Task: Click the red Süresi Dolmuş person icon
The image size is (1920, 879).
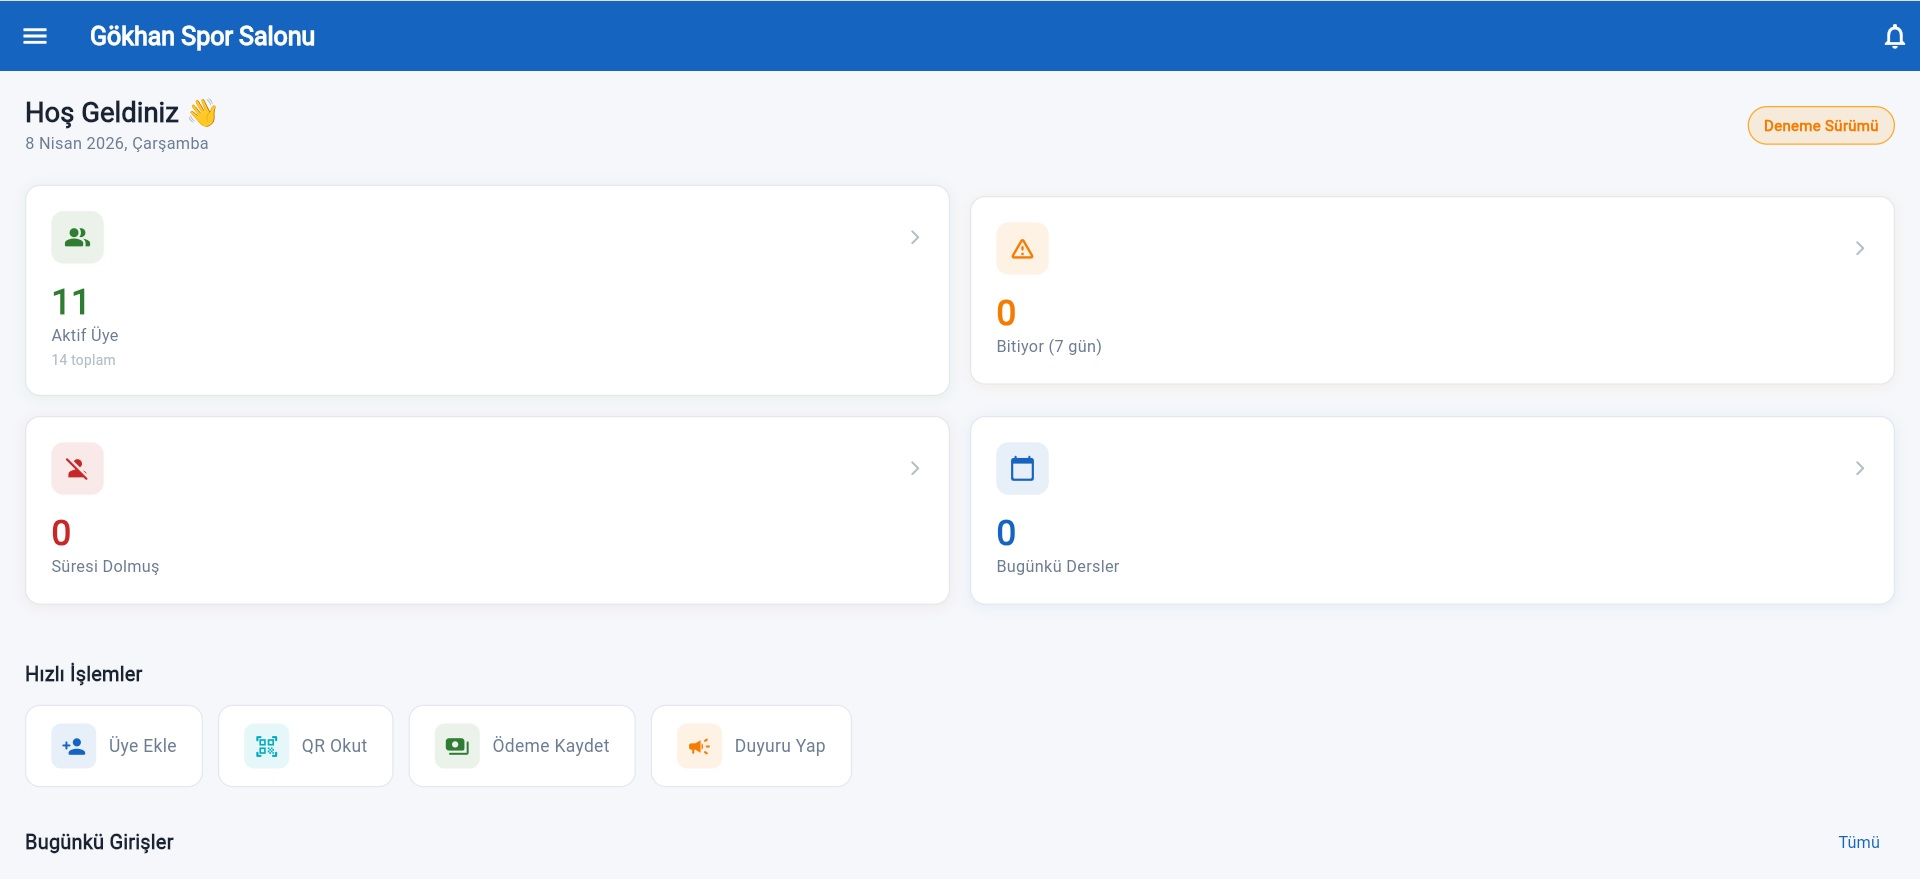Action: [77, 469]
